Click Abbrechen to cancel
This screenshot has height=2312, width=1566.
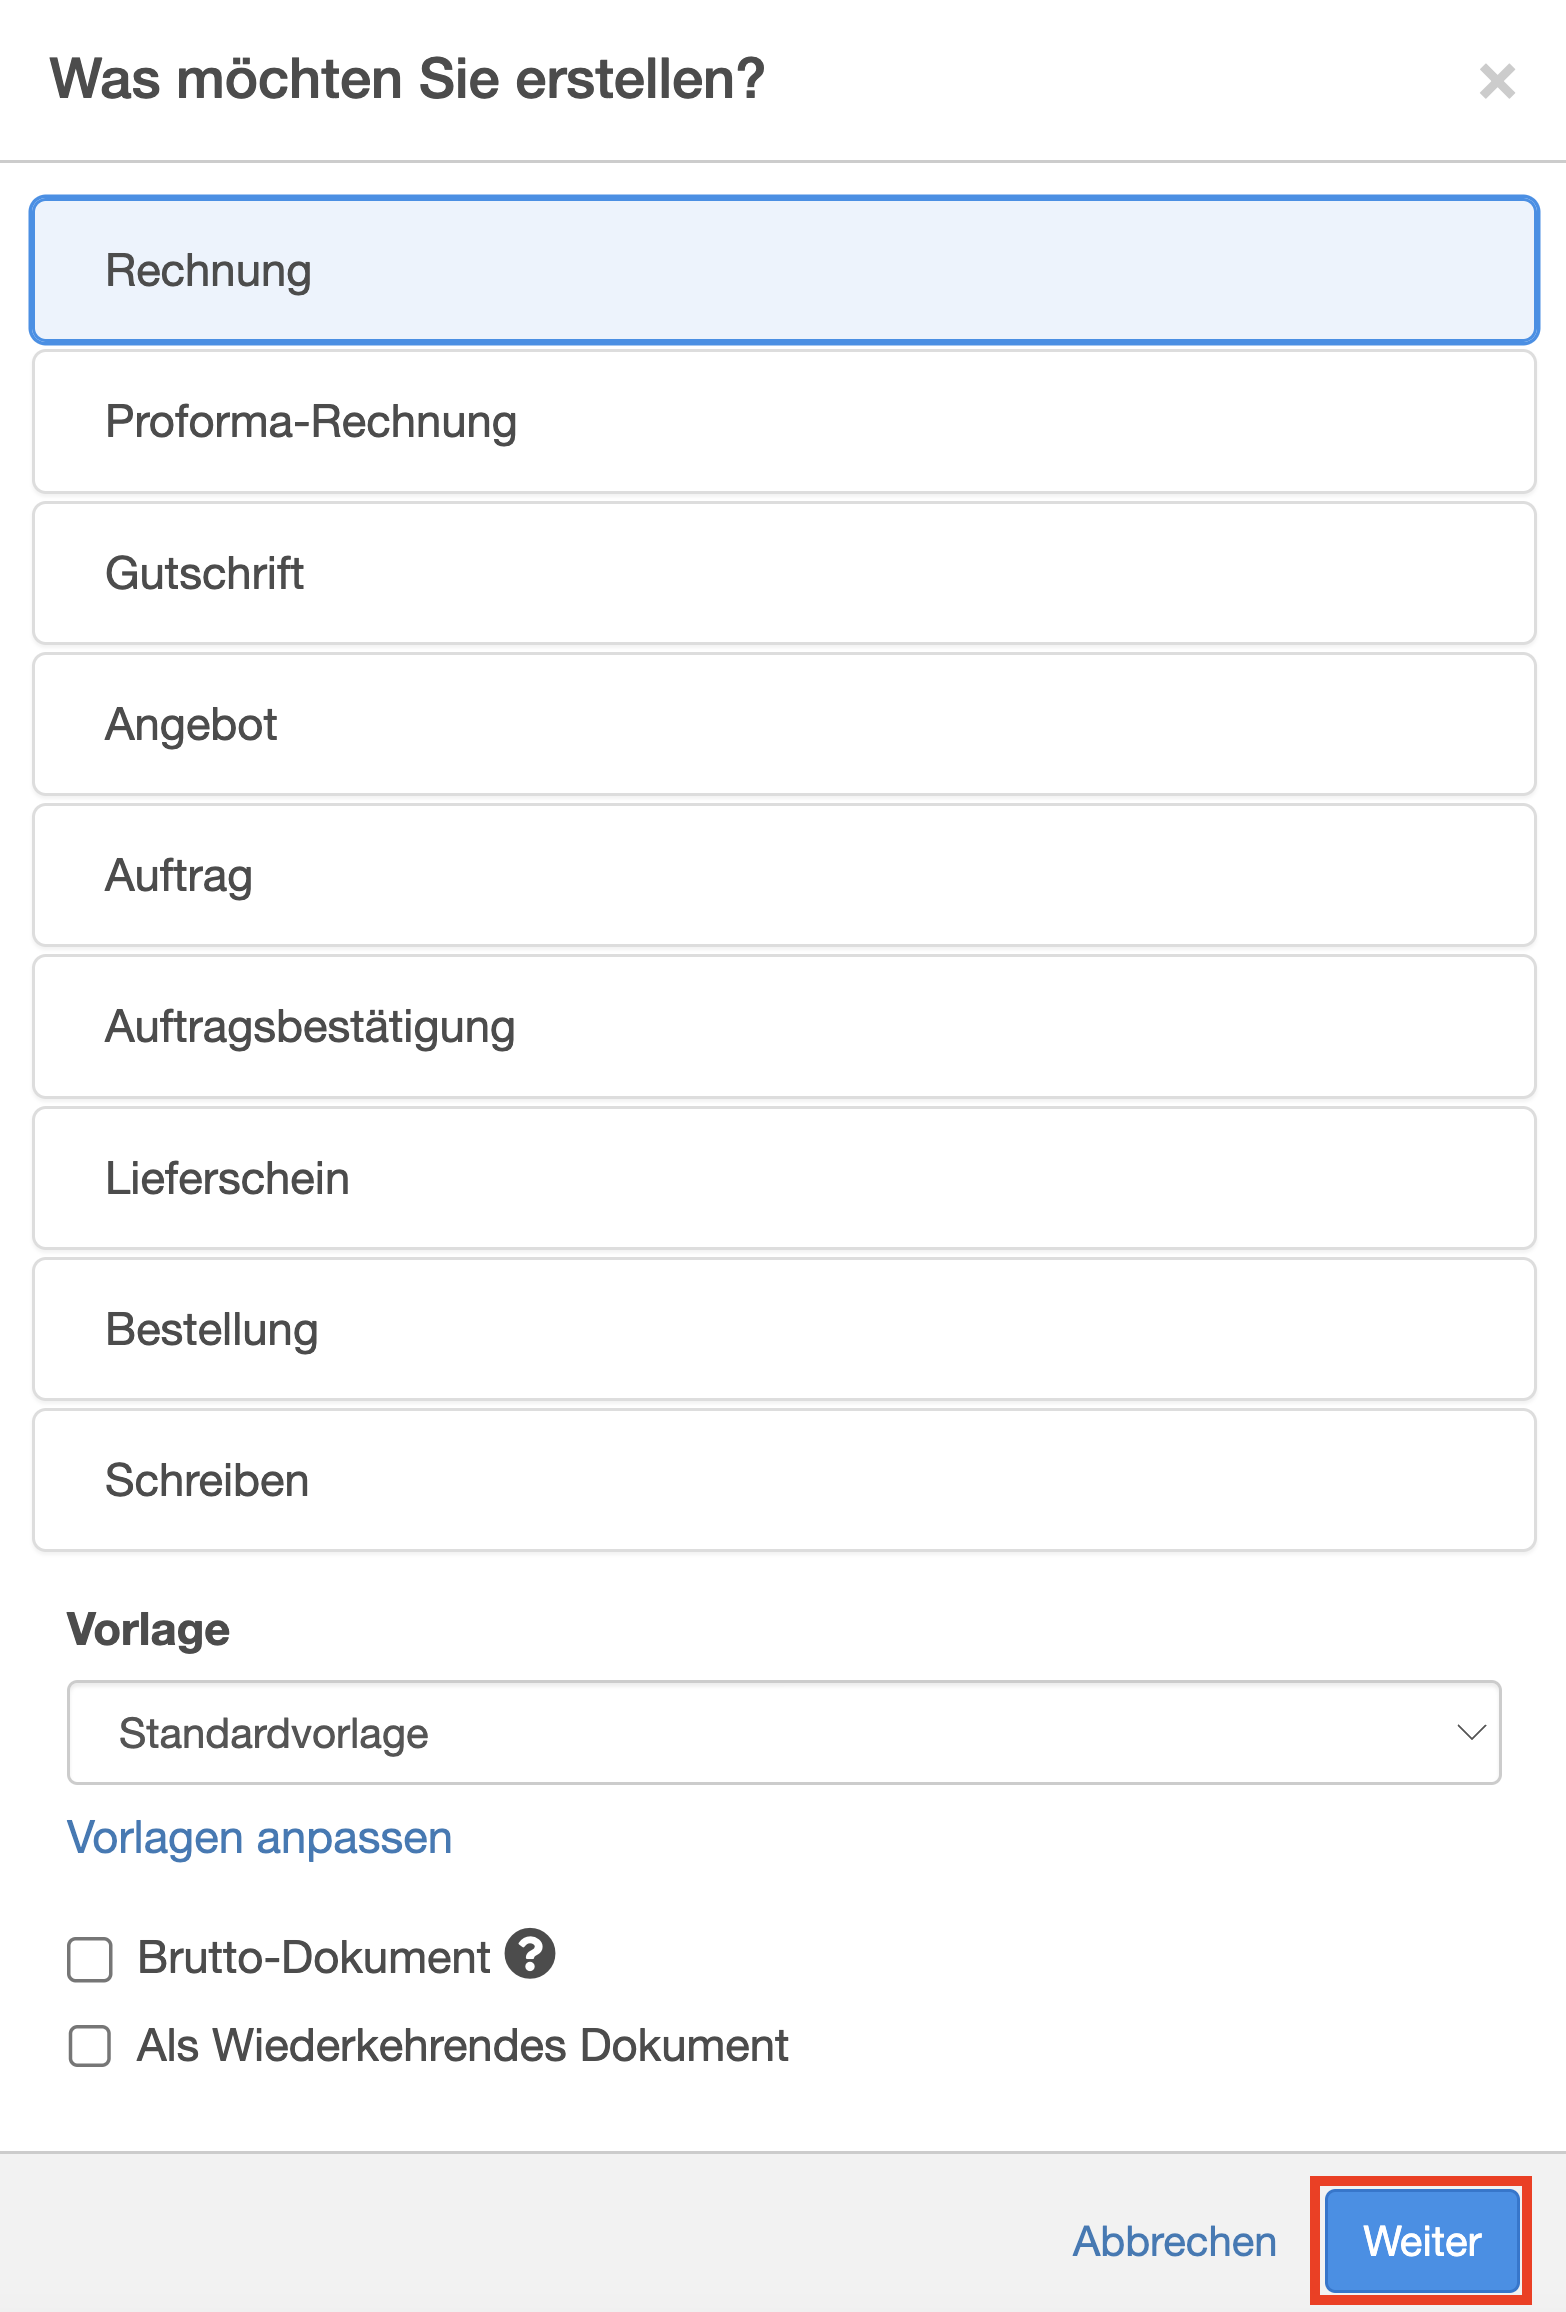(1174, 2242)
